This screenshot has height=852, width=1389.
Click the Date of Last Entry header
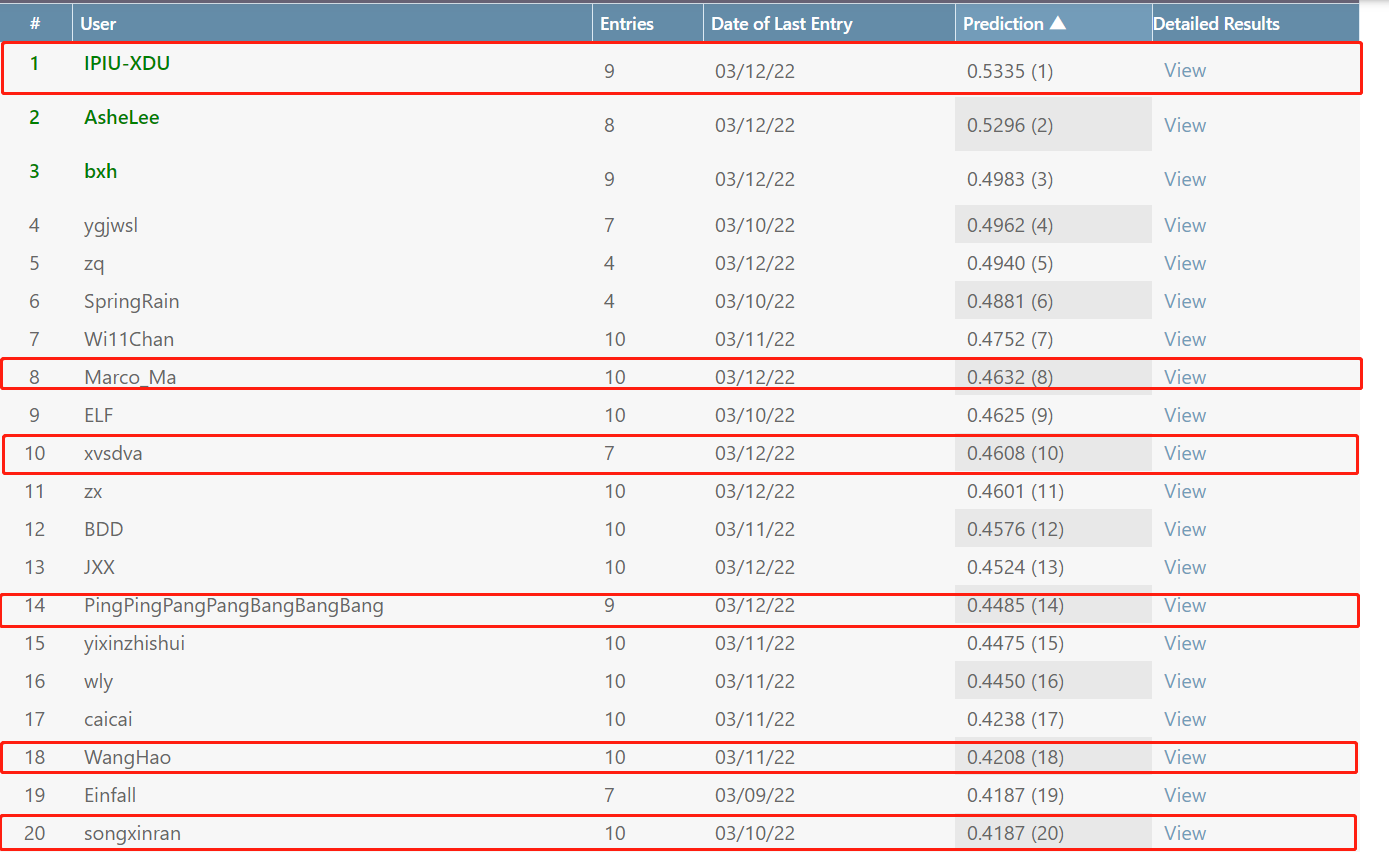point(781,23)
